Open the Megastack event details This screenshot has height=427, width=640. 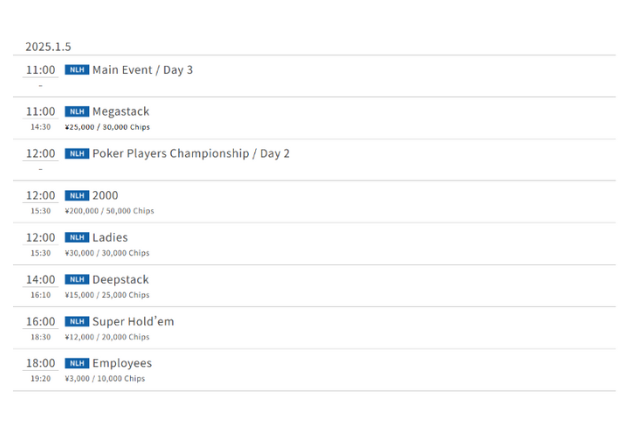pos(120,112)
